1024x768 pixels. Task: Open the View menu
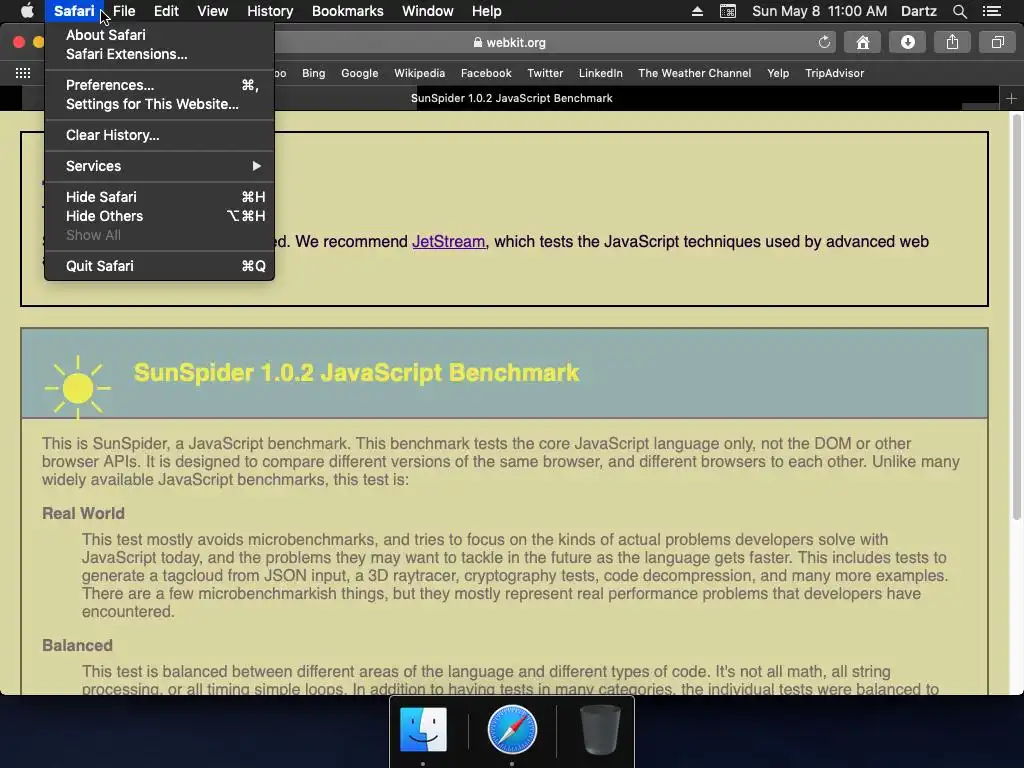[x=213, y=11]
